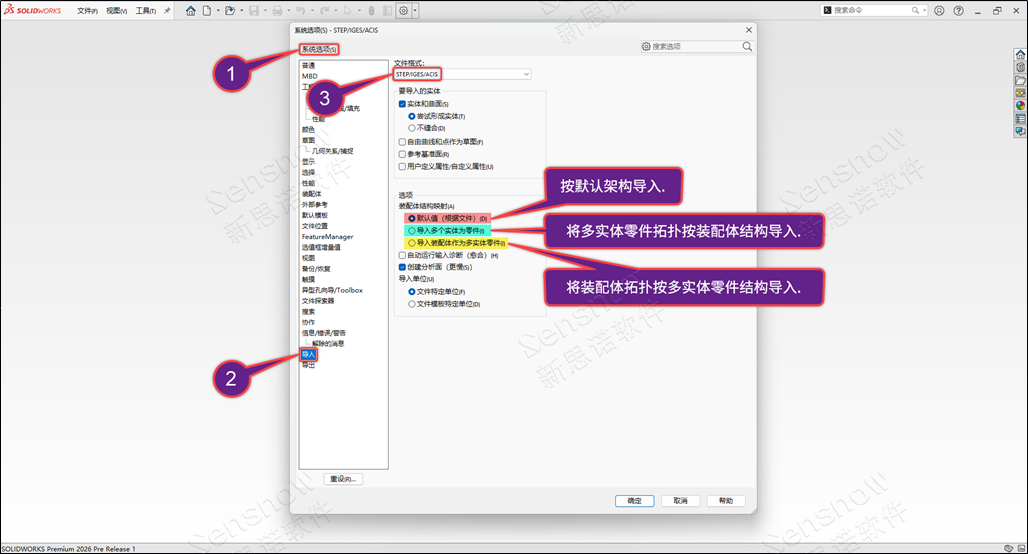Click the Print icon in toolbar
Image resolution: width=1028 pixels, height=554 pixels.
point(277,10)
